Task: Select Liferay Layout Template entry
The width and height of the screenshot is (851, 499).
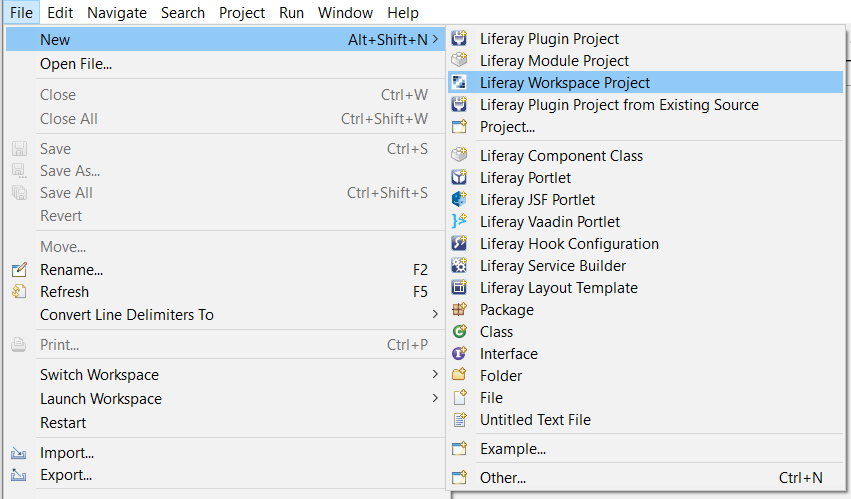Action: click(x=646, y=287)
